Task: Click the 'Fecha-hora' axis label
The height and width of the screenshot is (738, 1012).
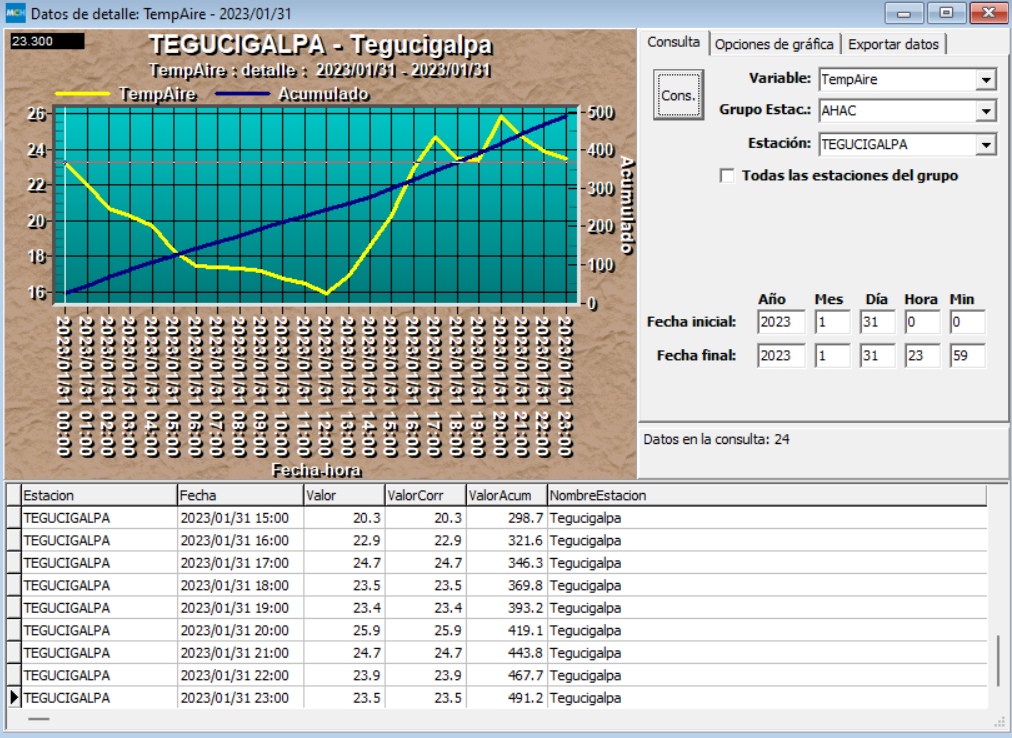Action: (316, 470)
